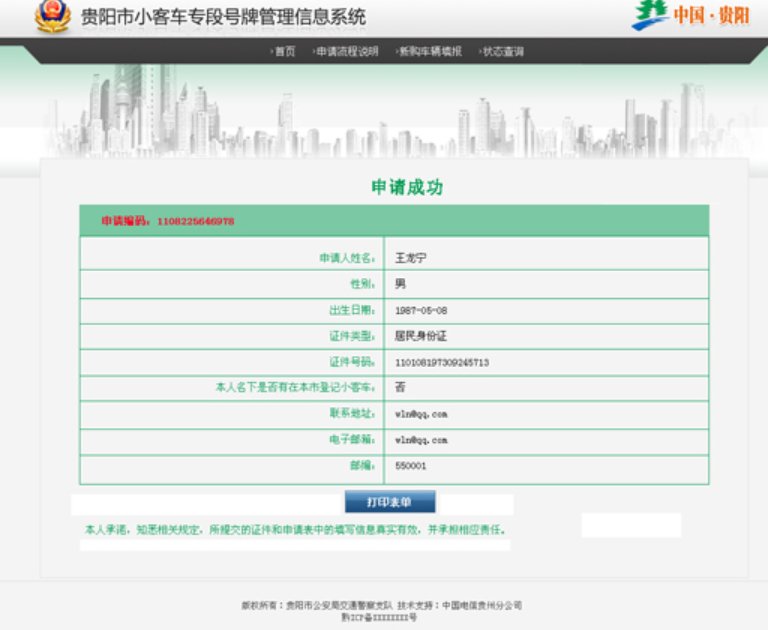Open the 状态查询 navigation link
Viewport: 768px width, 630px height.
[502, 51]
